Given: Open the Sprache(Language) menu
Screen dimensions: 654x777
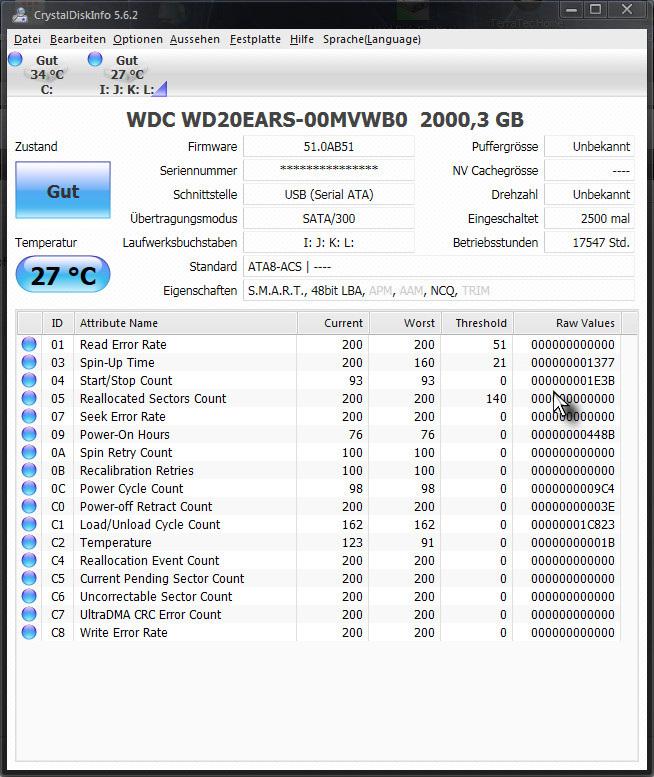Looking at the screenshot, I should [372, 39].
